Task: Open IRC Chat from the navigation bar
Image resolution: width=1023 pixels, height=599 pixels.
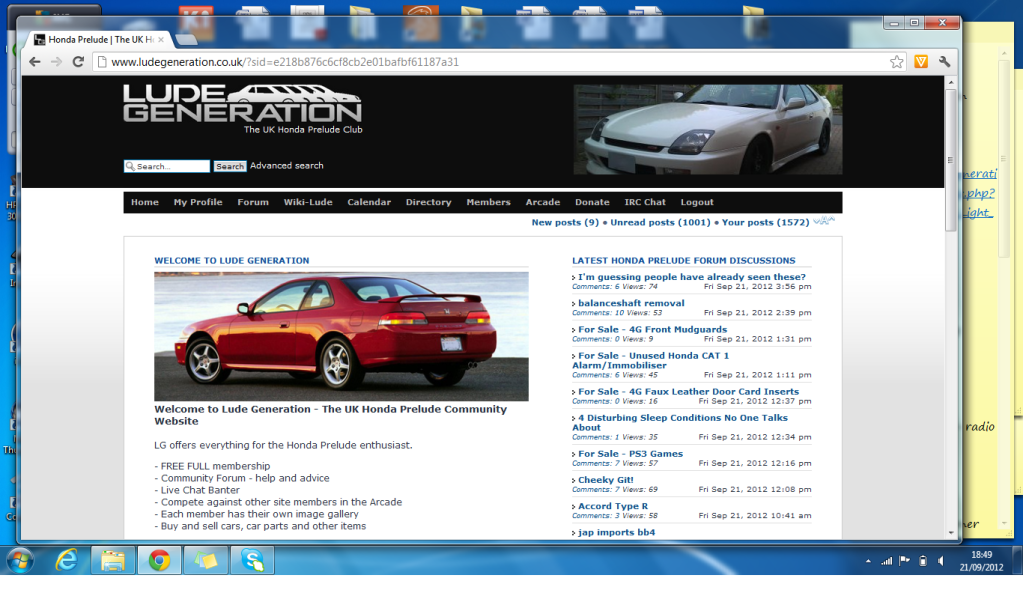Action: [x=645, y=202]
